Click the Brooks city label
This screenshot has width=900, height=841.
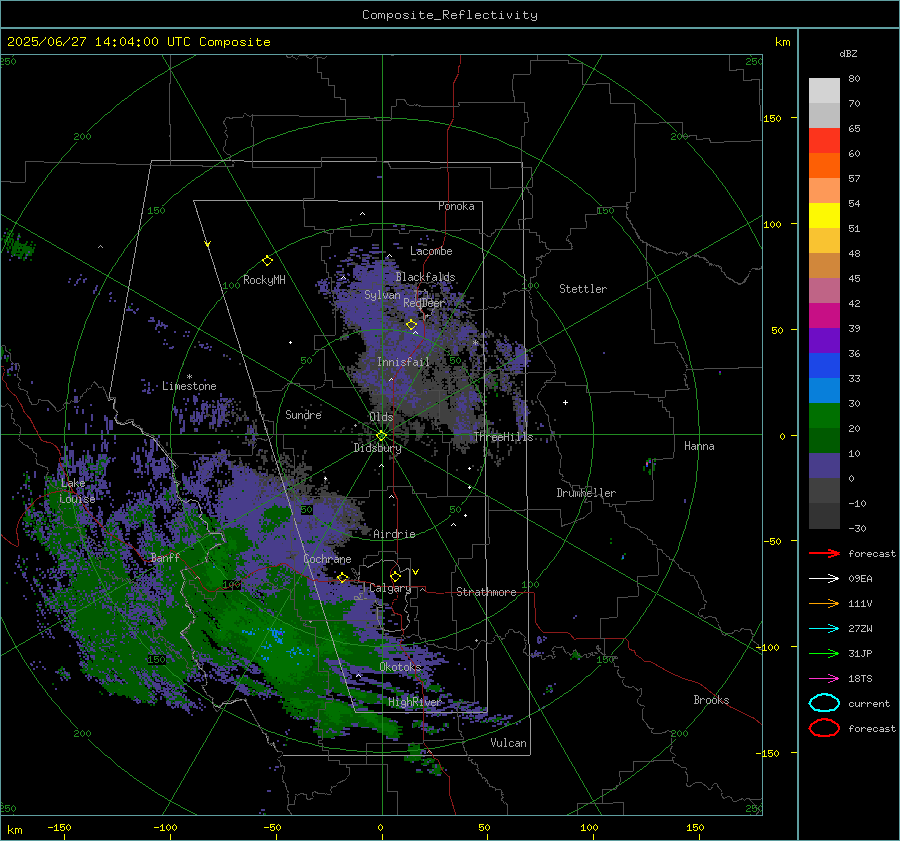[711, 700]
